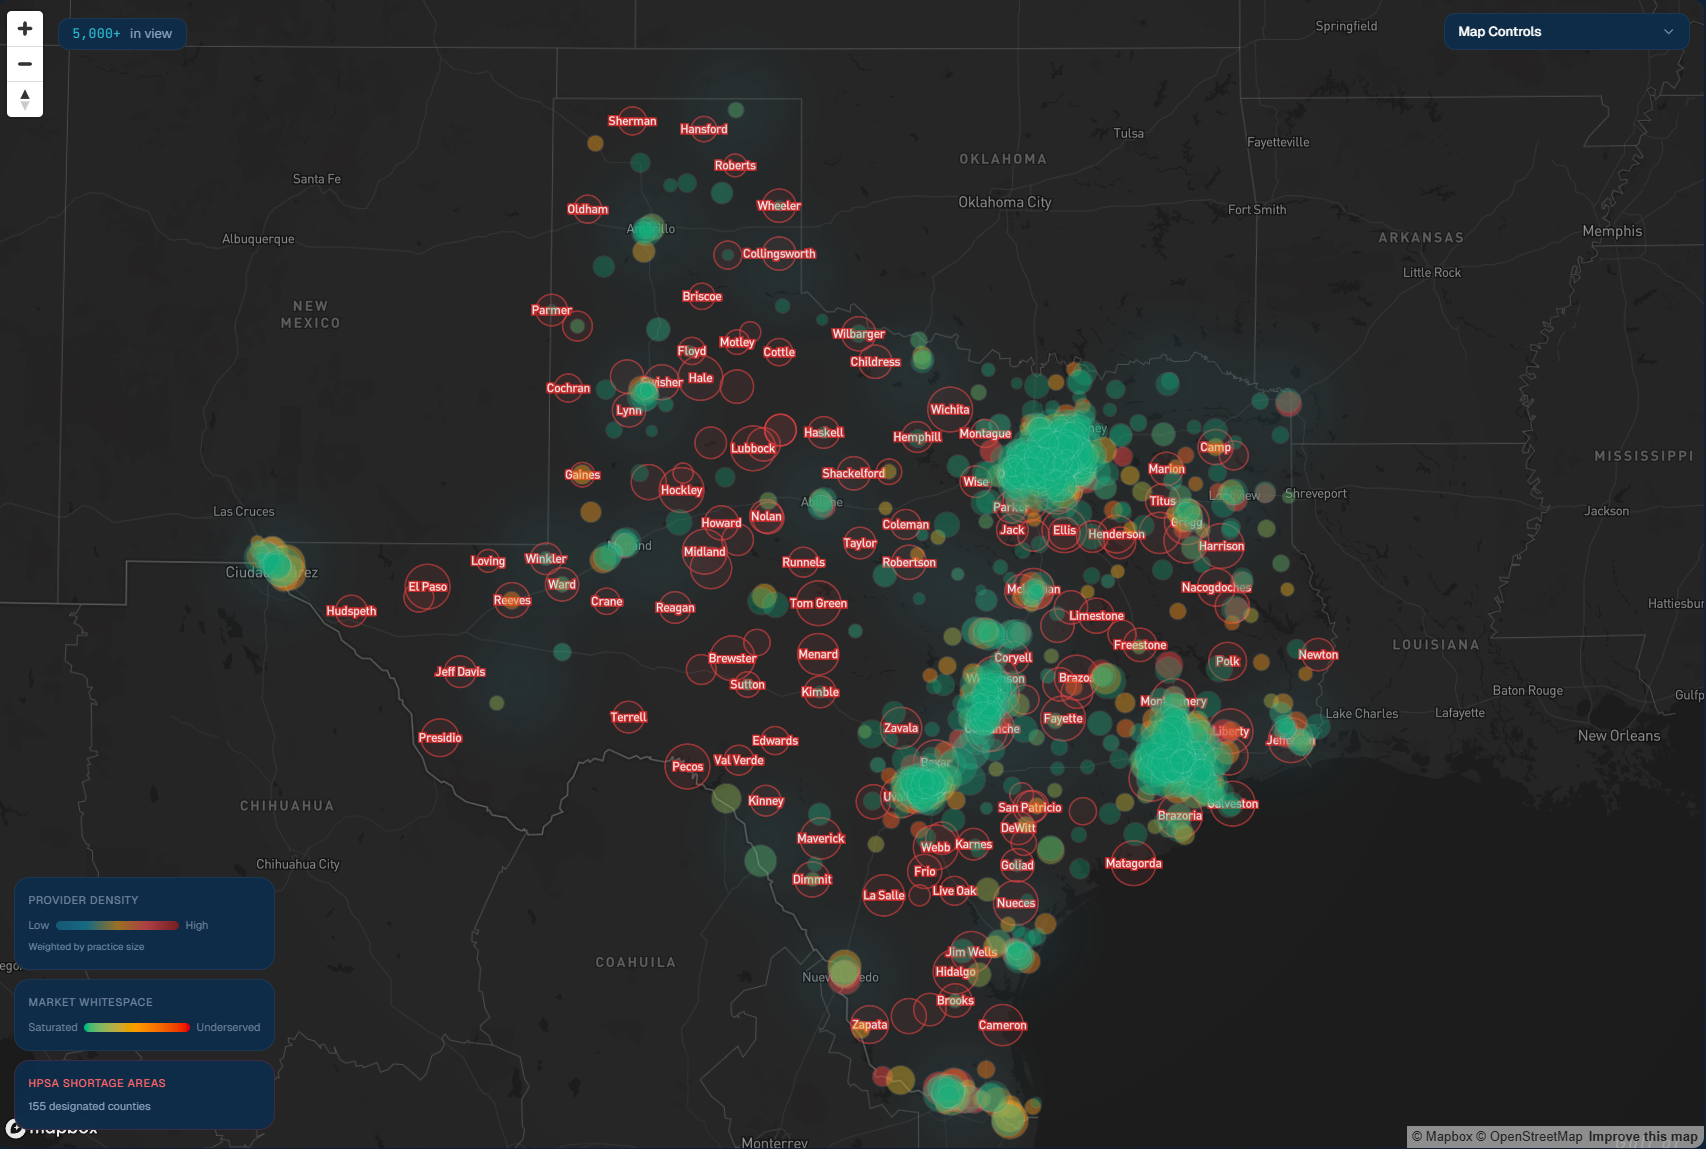The width and height of the screenshot is (1706, 1149).
Task: Click the Brewster county shortage marker
Action: click(x=733, y=657)
